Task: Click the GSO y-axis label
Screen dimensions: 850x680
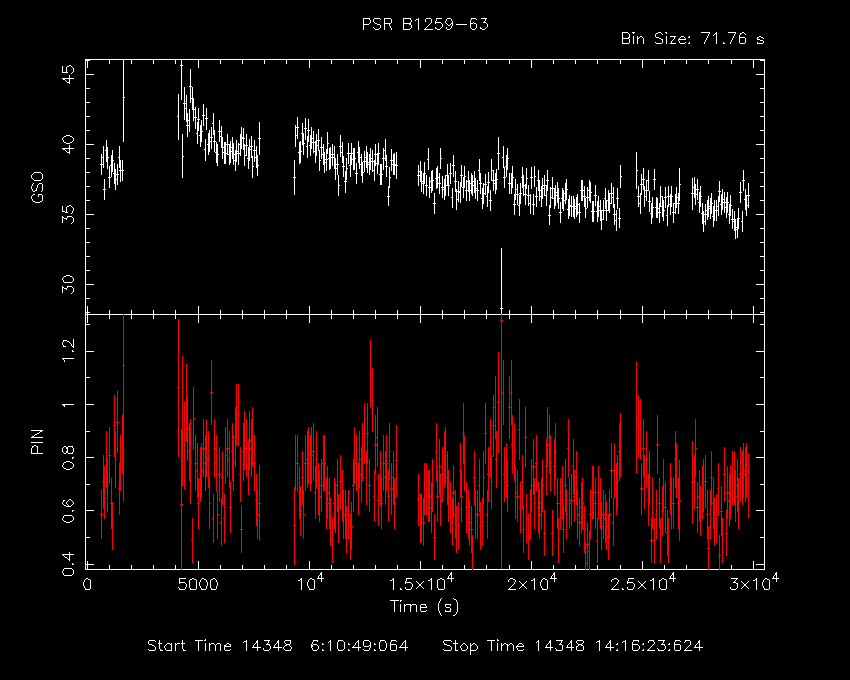Action: [37, 188]
